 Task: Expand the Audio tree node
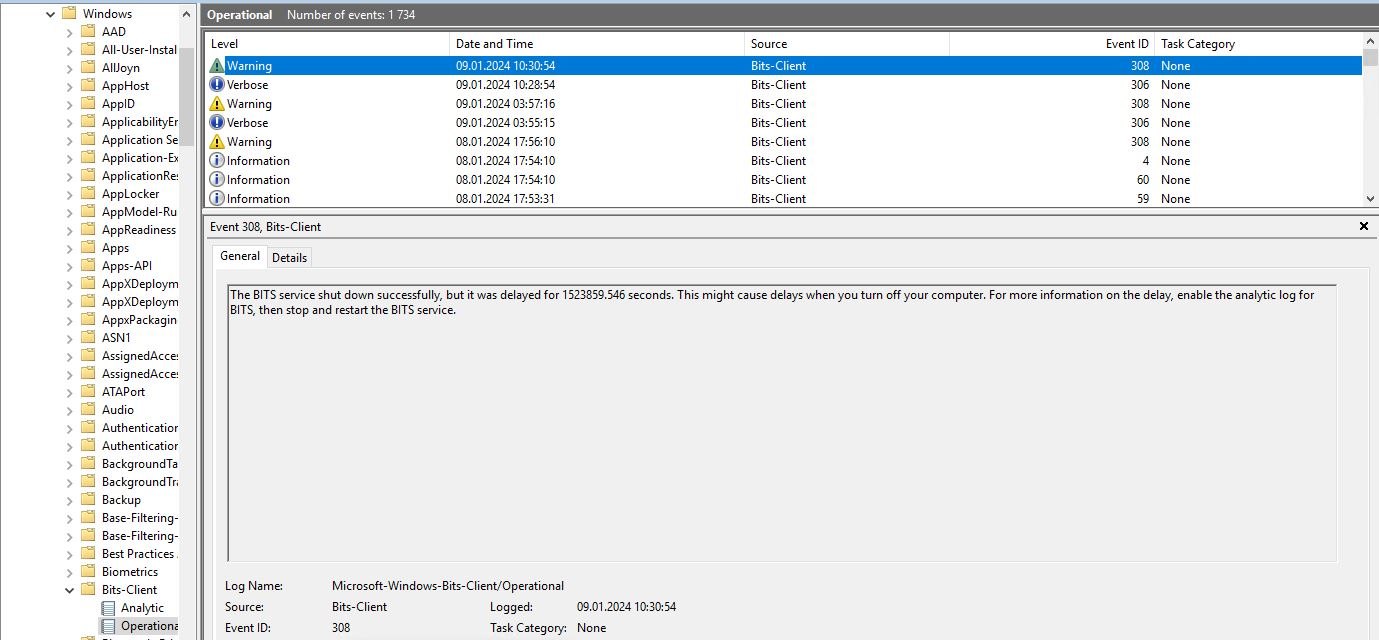pos(69,410)
